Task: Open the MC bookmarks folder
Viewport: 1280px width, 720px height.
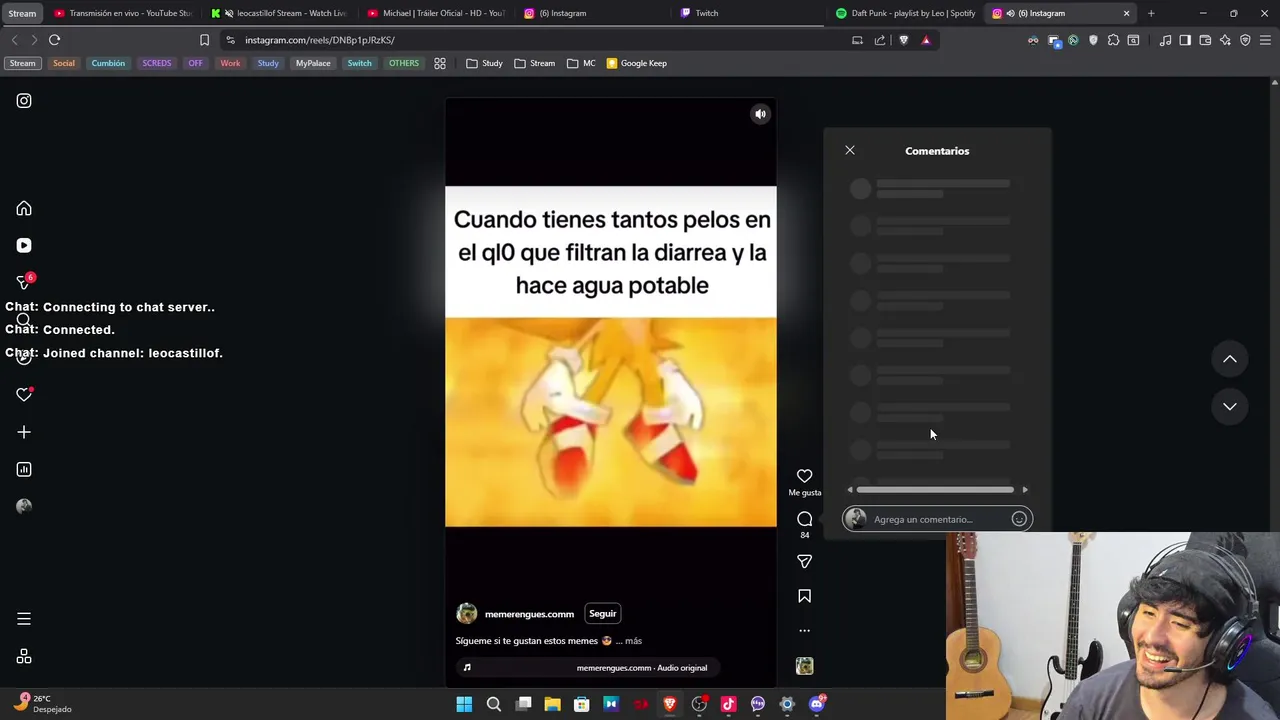Action: click(x=581, y=63)
